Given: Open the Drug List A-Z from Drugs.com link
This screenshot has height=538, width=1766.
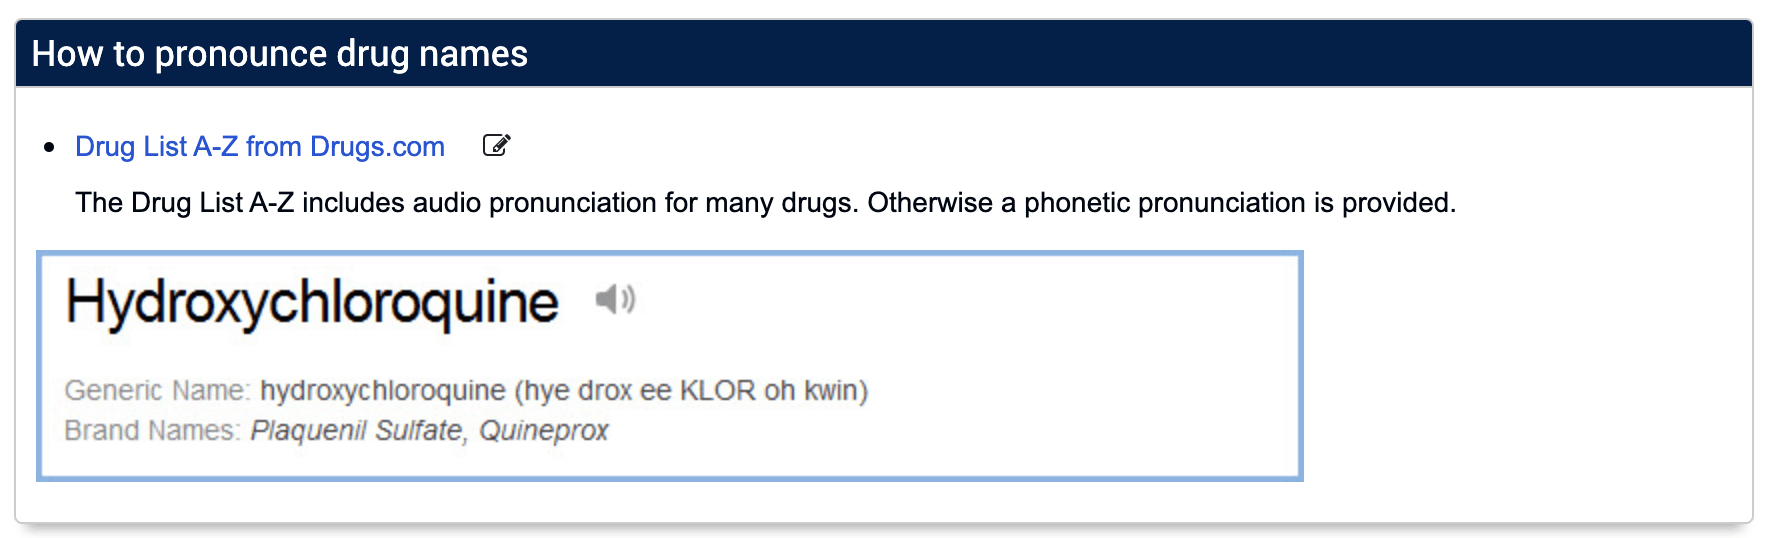Looking at the screenshot, I should tap(260, 146).
